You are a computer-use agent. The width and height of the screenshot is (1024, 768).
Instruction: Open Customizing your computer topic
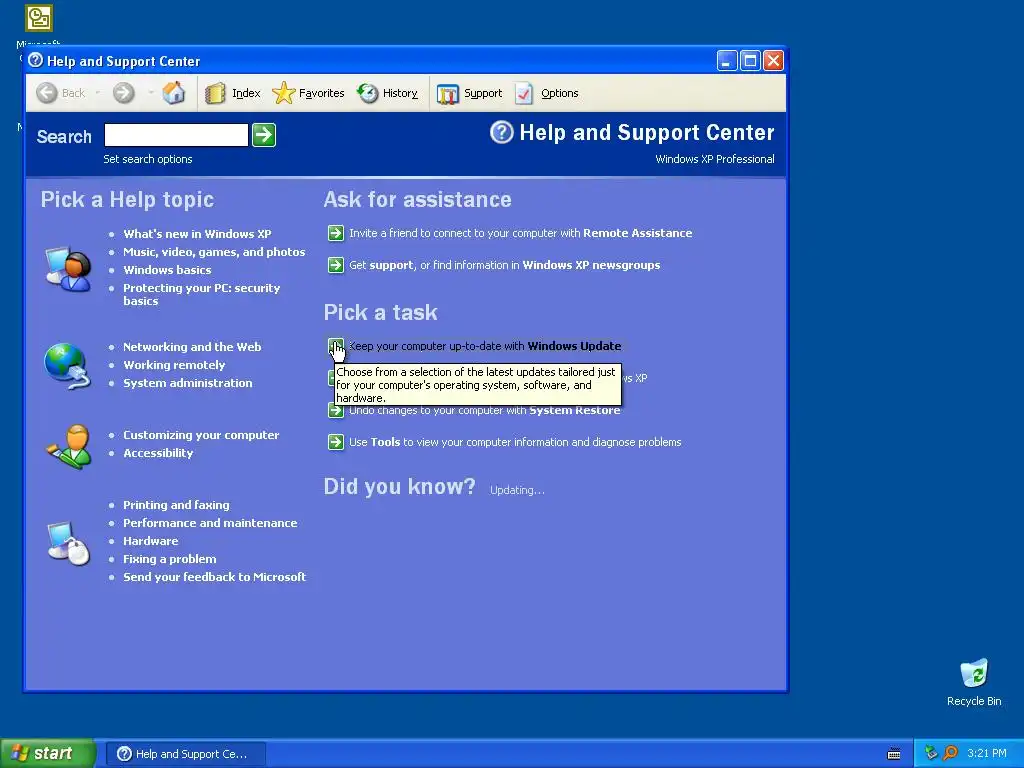point(201,435)
